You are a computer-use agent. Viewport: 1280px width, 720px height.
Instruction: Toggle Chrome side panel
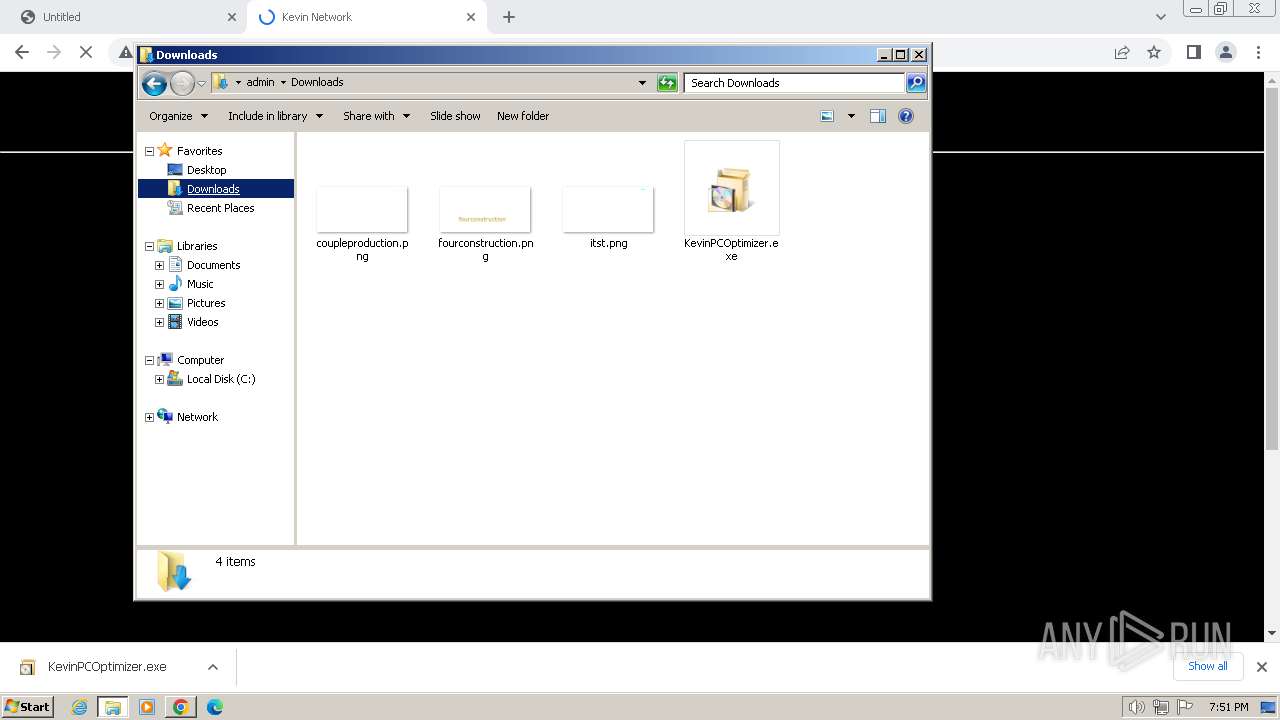click(1193, 52)
